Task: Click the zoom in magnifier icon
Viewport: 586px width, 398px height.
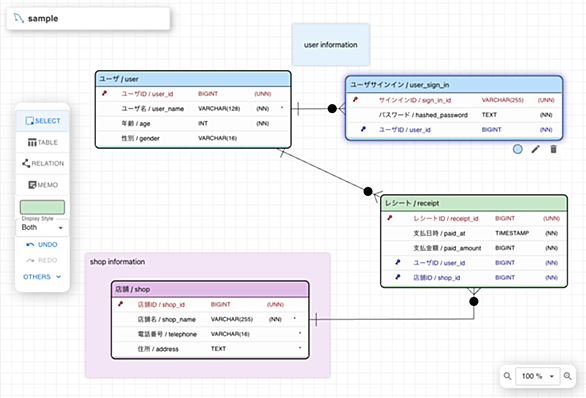Action: point(567,376)
